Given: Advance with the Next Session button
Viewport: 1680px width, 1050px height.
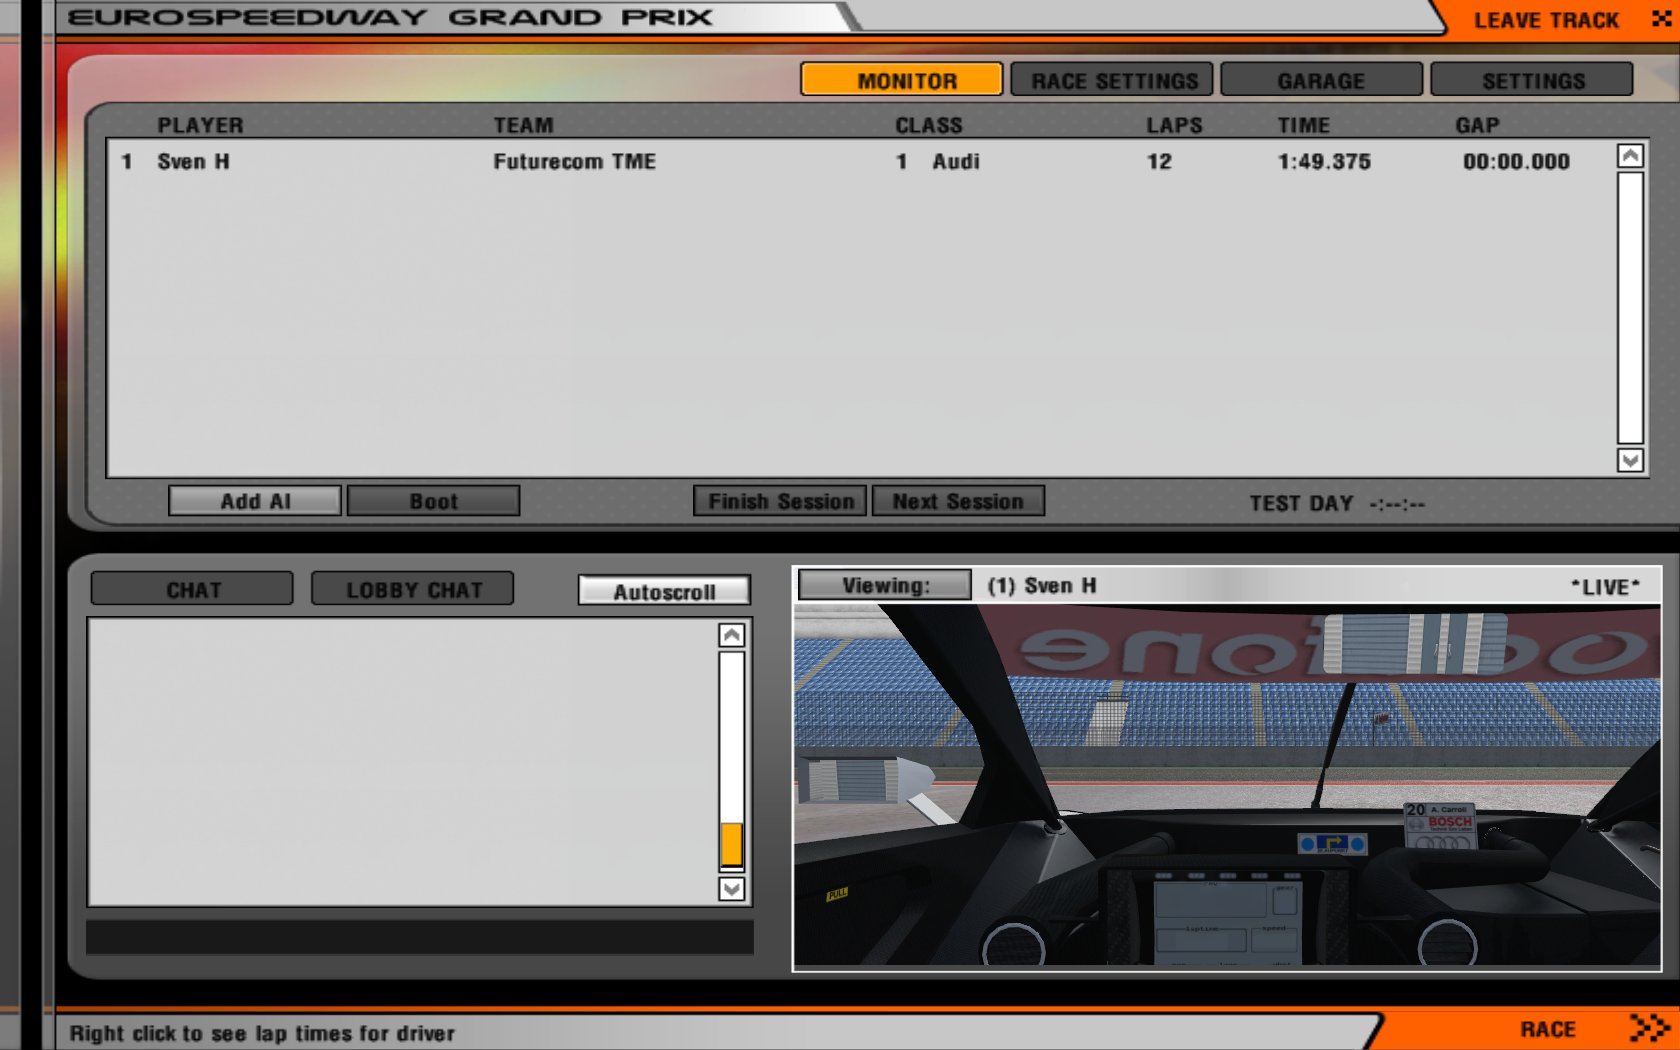Looking at the screenshot, I should pyautogui.click(x=957, y=501).
